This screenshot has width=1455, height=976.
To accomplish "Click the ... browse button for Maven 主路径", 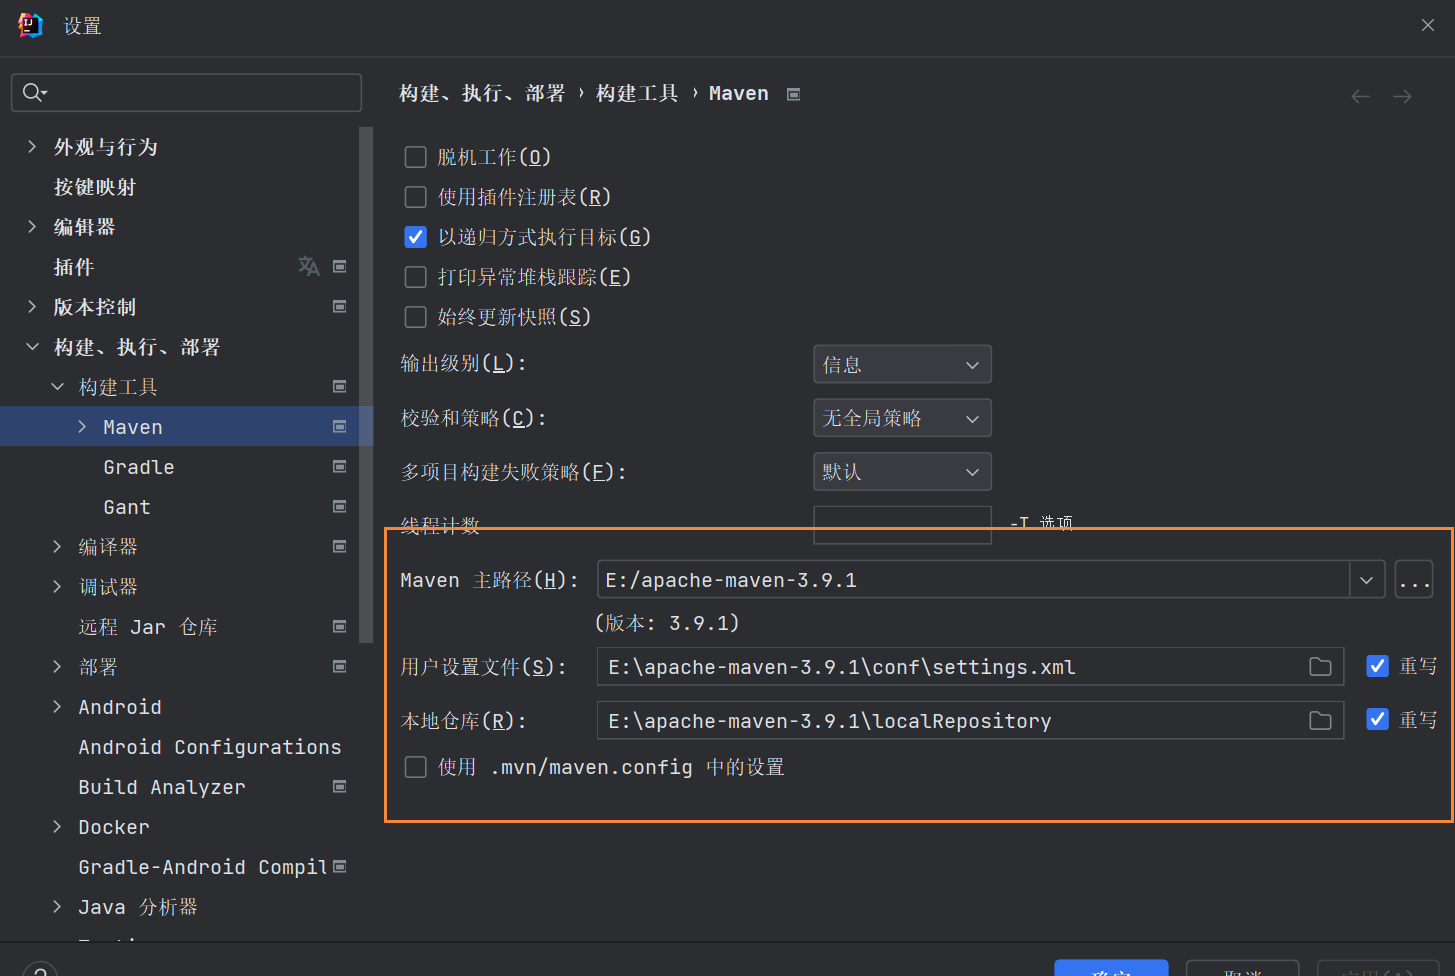I will point(1414,580).
